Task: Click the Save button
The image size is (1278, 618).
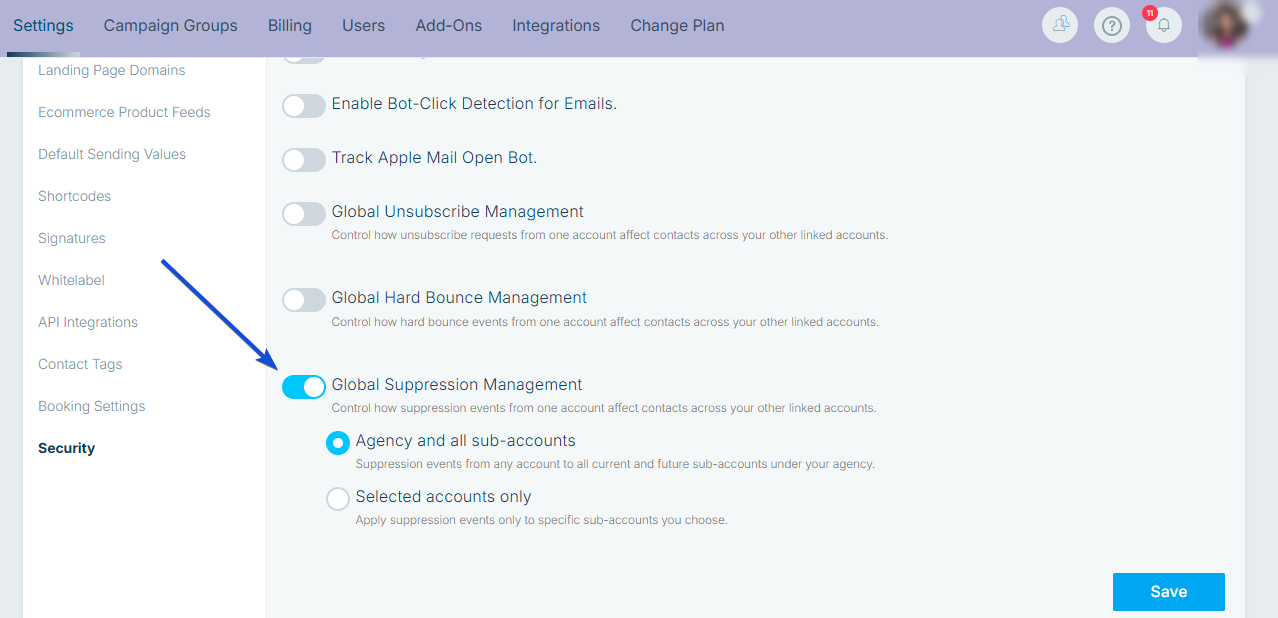Action: coord(1169,591)
